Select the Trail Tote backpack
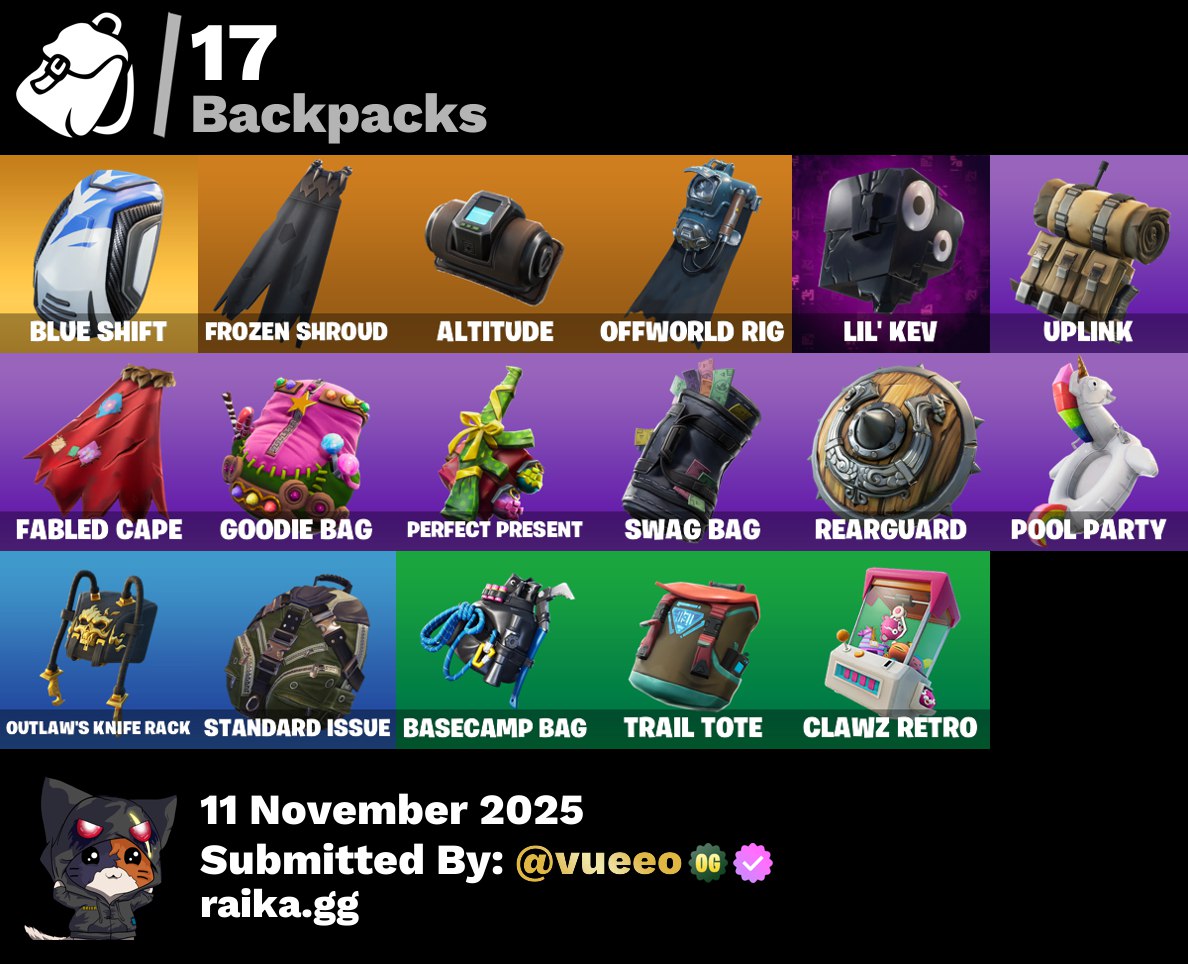The height and width of the screenshot is (964, 1188). (692, 650)
